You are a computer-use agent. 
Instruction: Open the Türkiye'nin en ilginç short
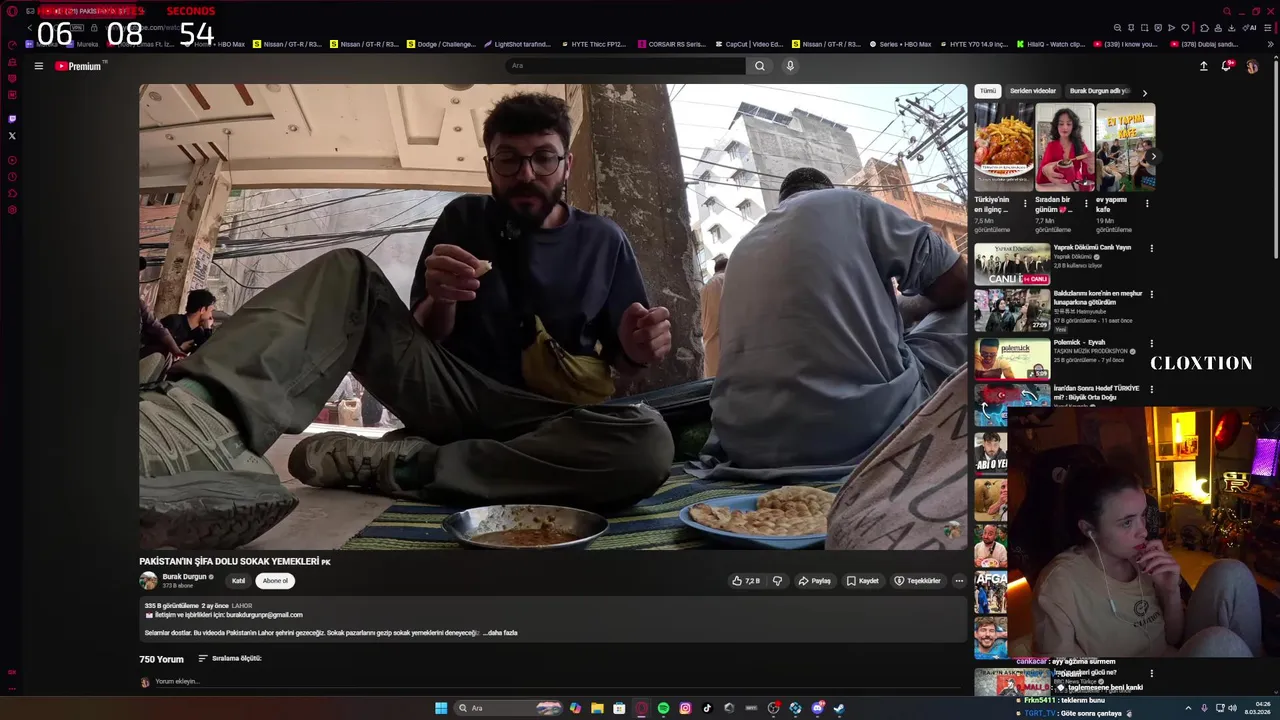pyautogui.click(x=1004, y=147)
